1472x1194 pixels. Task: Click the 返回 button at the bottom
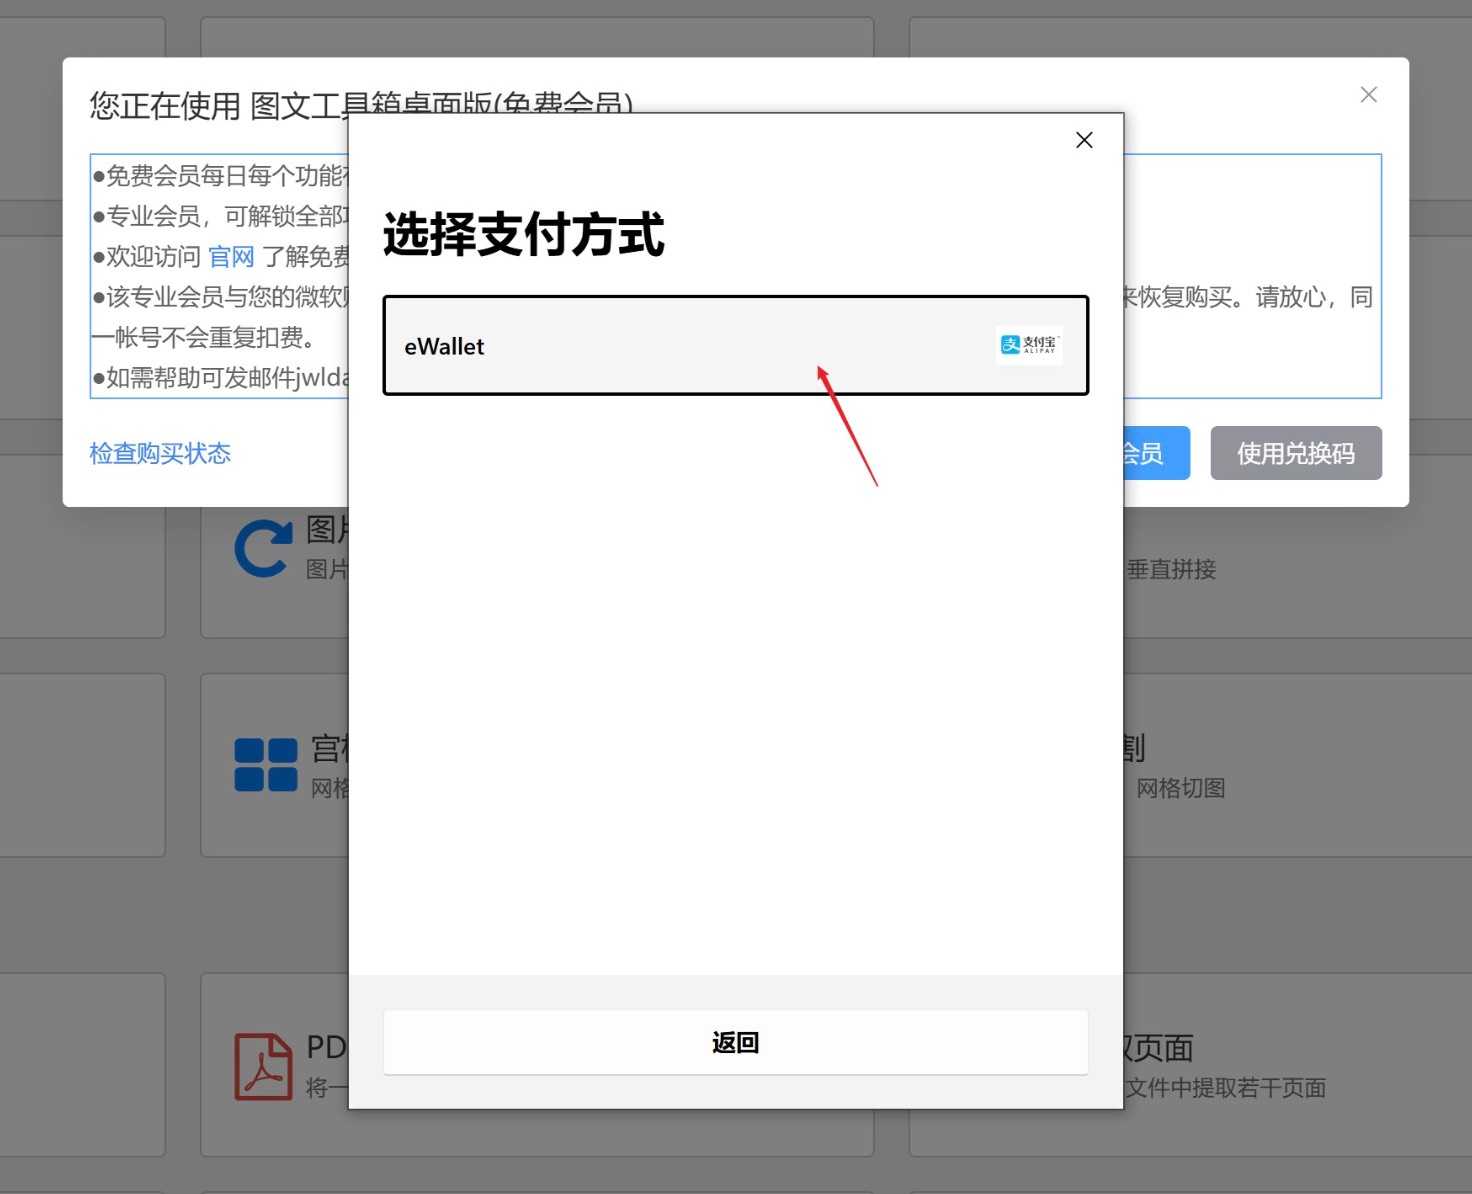pyautogui.click(x=735, y=1042)
